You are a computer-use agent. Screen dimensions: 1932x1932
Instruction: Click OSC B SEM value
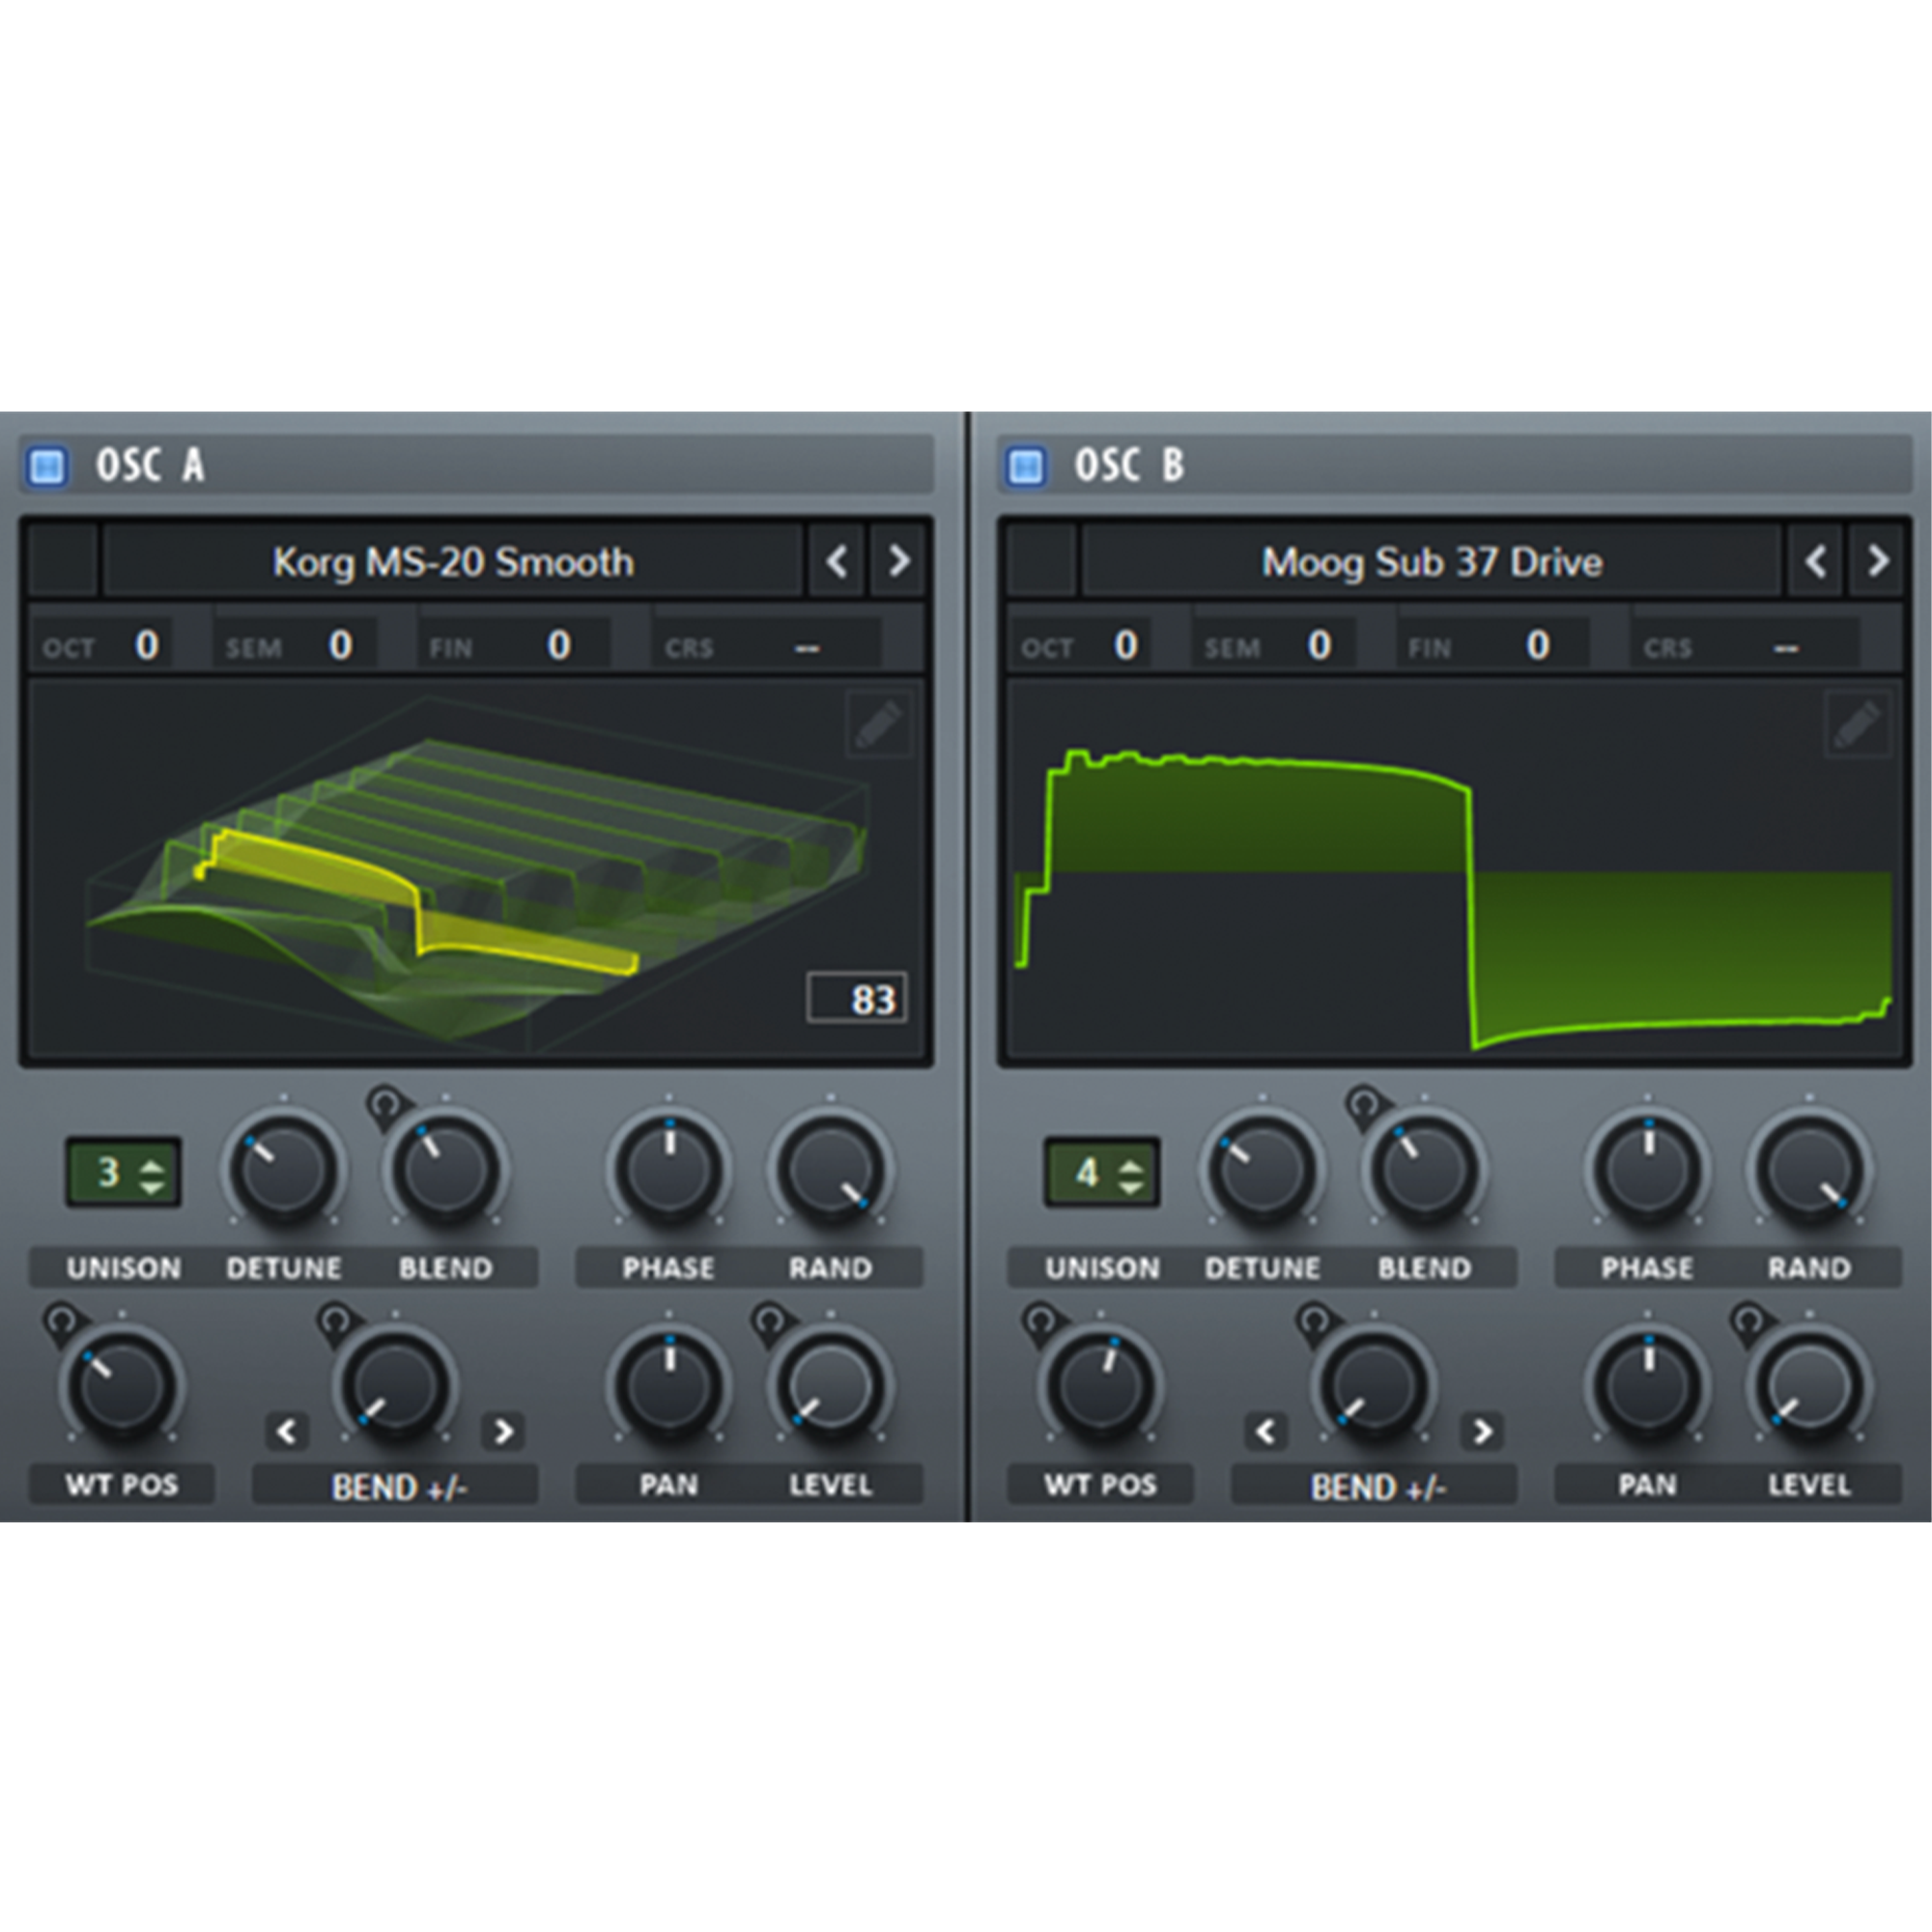1319,645
